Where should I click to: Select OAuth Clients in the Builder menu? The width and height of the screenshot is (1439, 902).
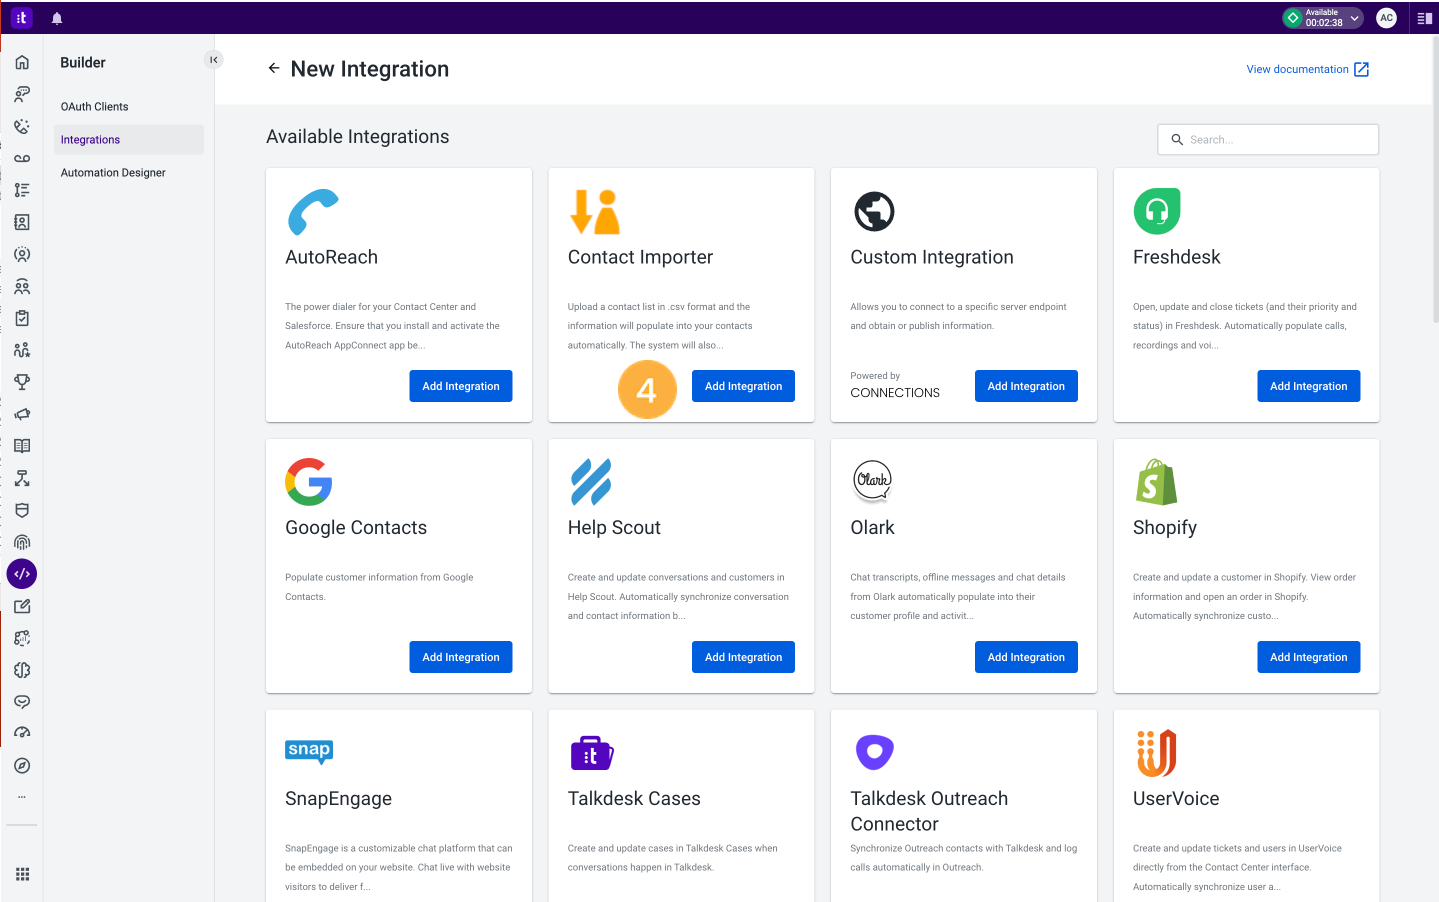(x=94, y=106)
